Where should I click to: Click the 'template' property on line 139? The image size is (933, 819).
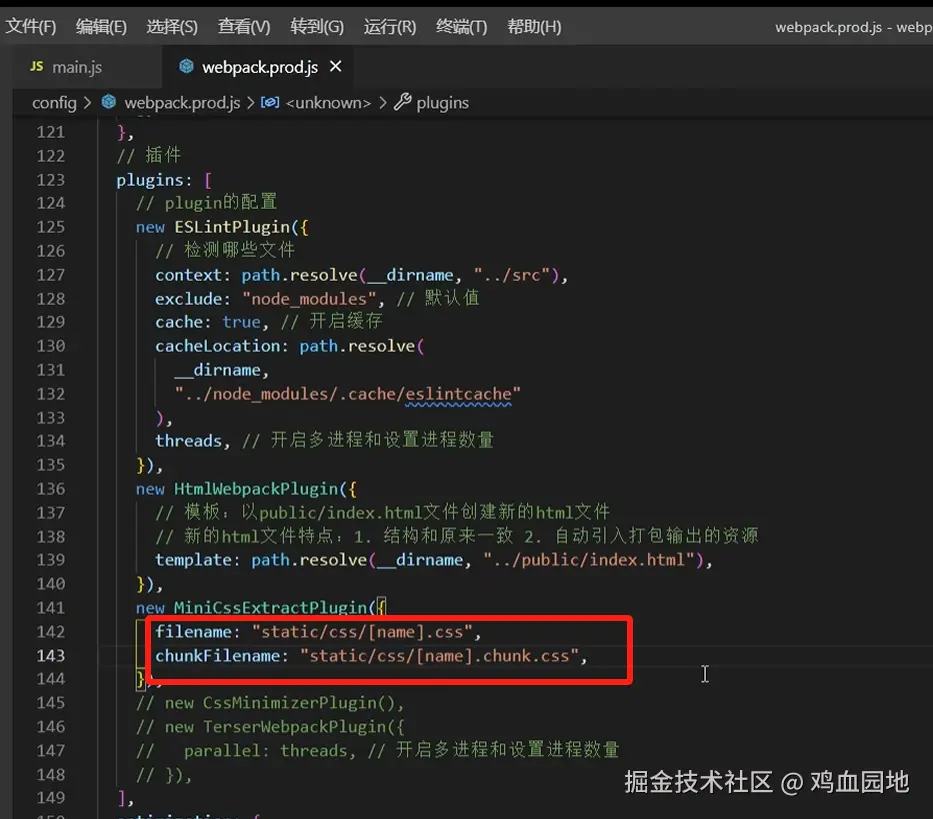[193, 560]
